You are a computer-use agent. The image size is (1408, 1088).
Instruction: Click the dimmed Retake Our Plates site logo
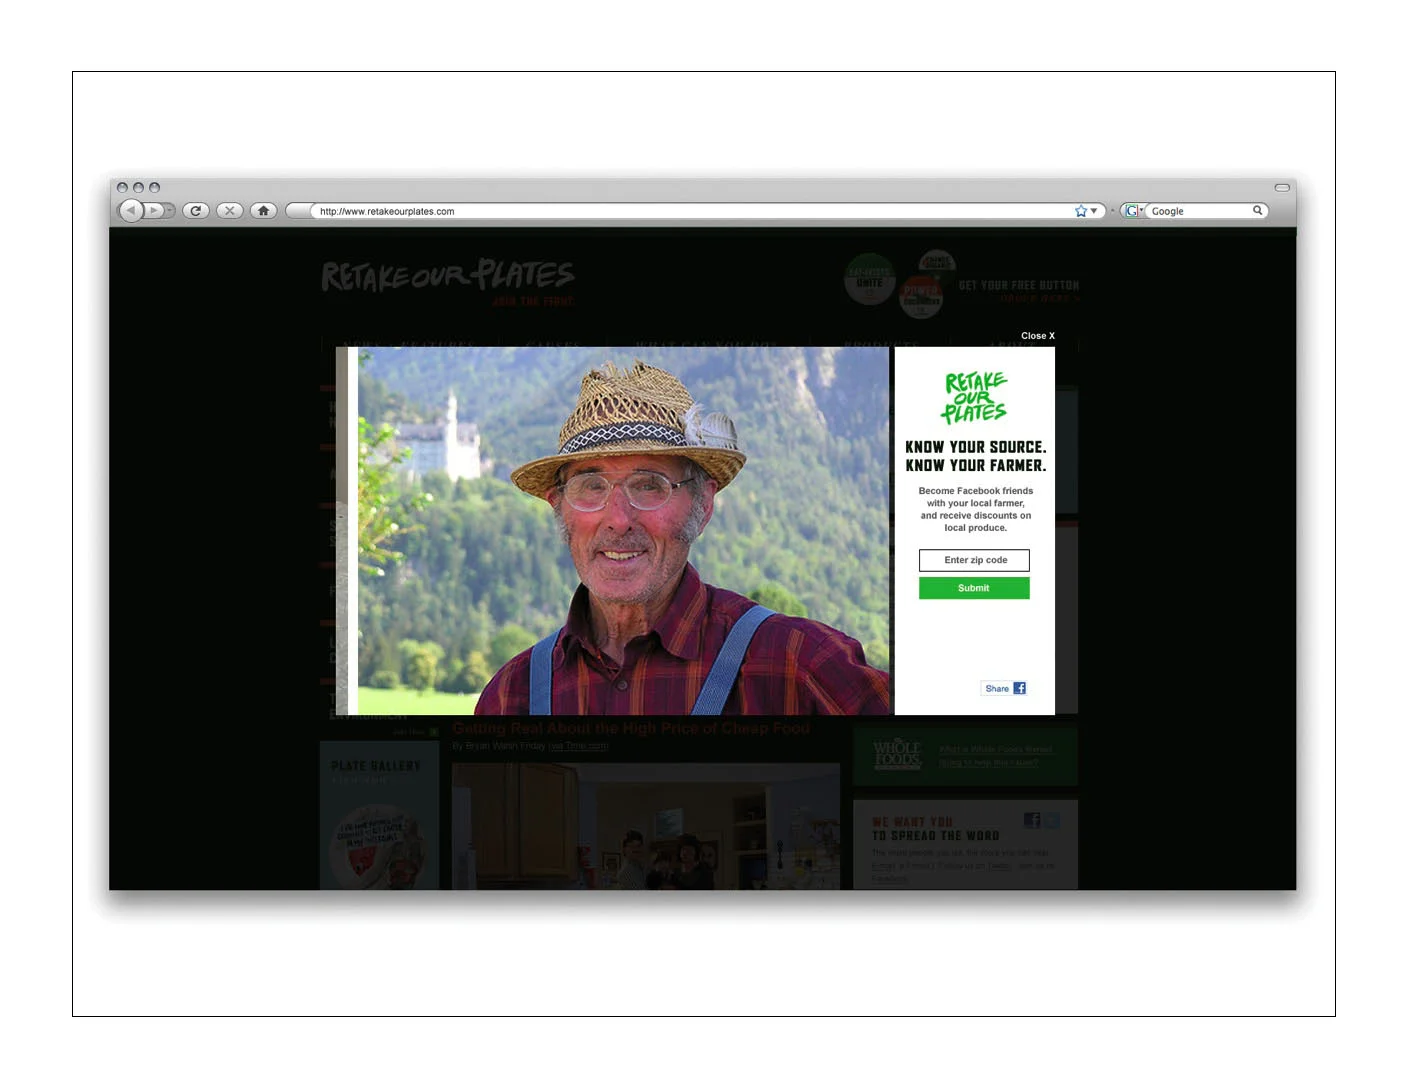coord(448,275)
